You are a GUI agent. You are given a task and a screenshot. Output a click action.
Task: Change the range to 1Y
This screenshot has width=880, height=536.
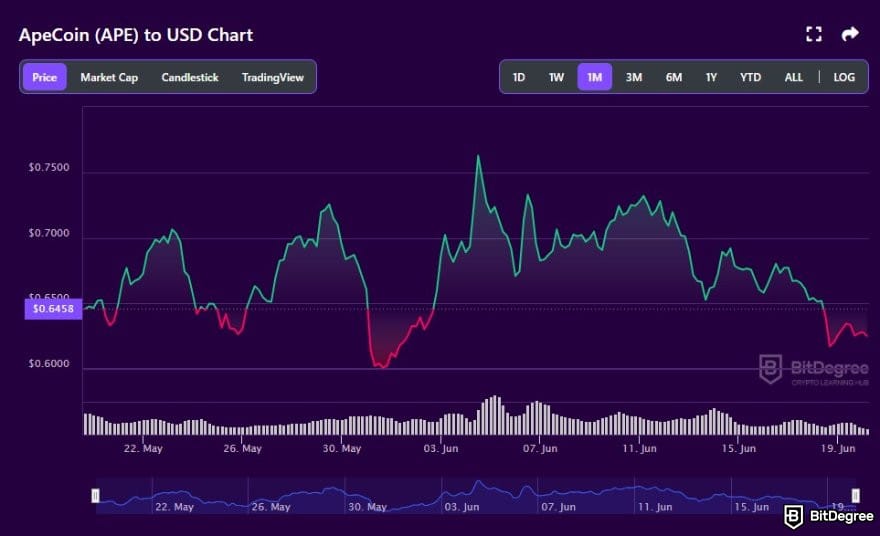[711, 77]
